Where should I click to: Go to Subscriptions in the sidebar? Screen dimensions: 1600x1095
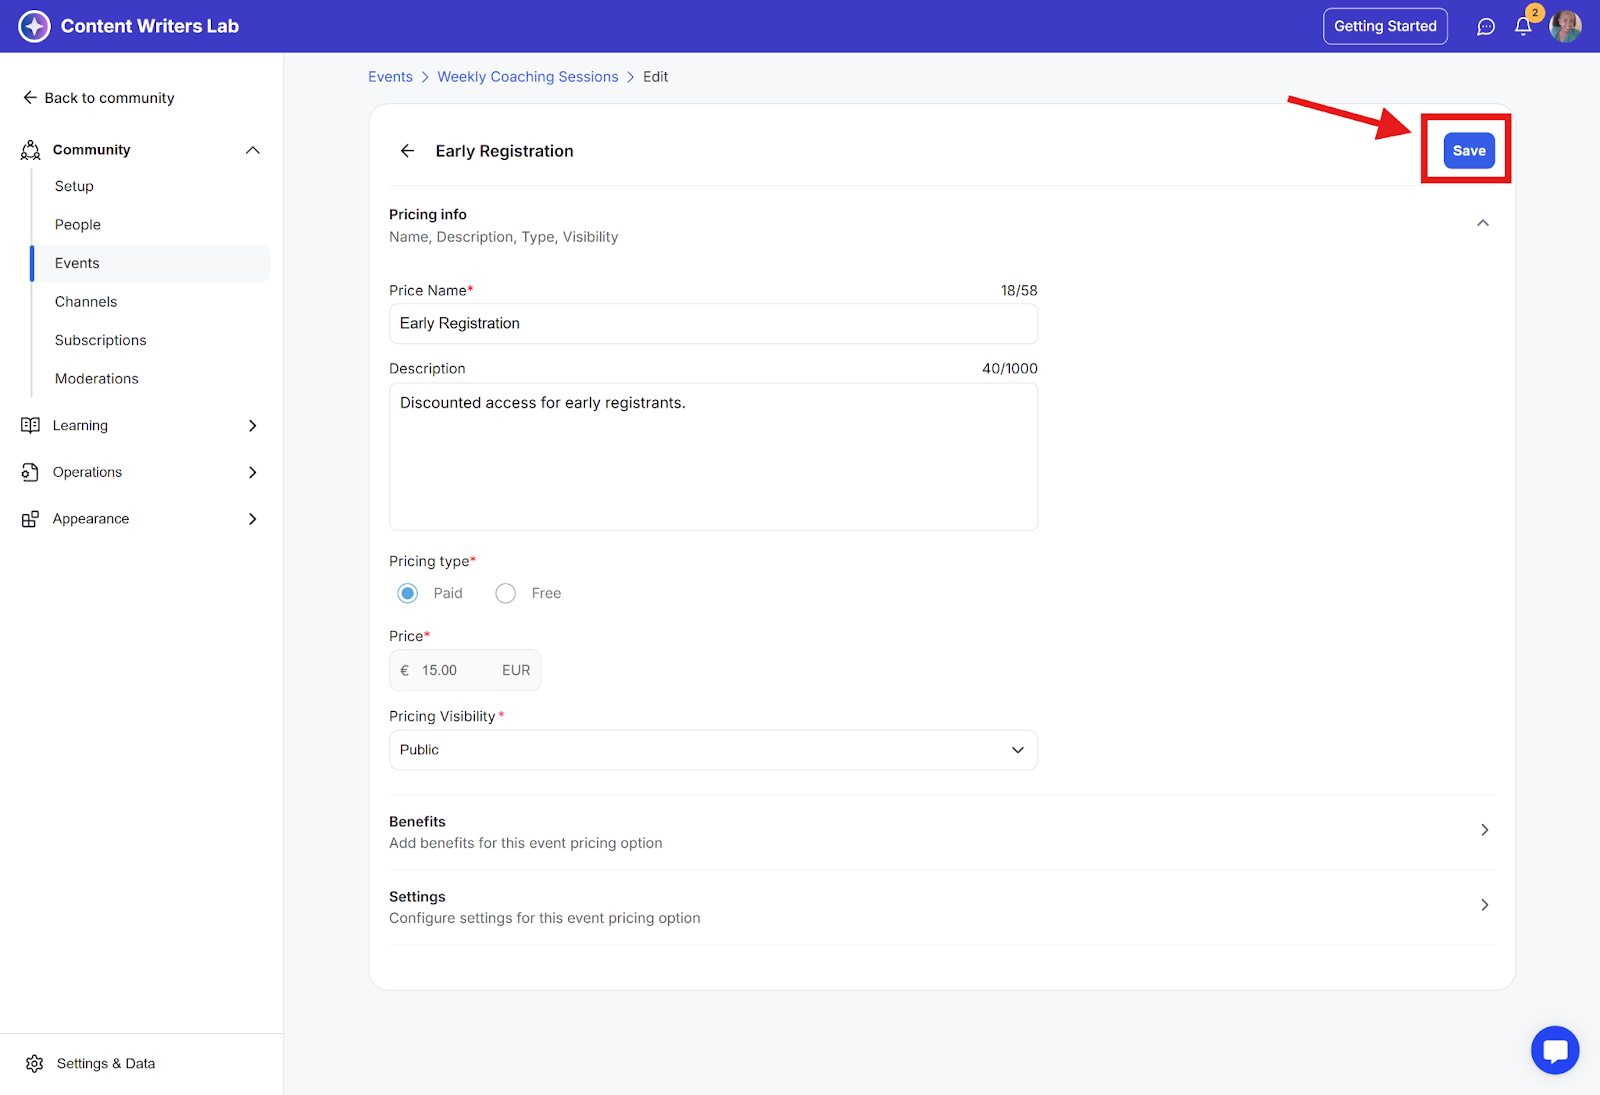click(101, 340)
